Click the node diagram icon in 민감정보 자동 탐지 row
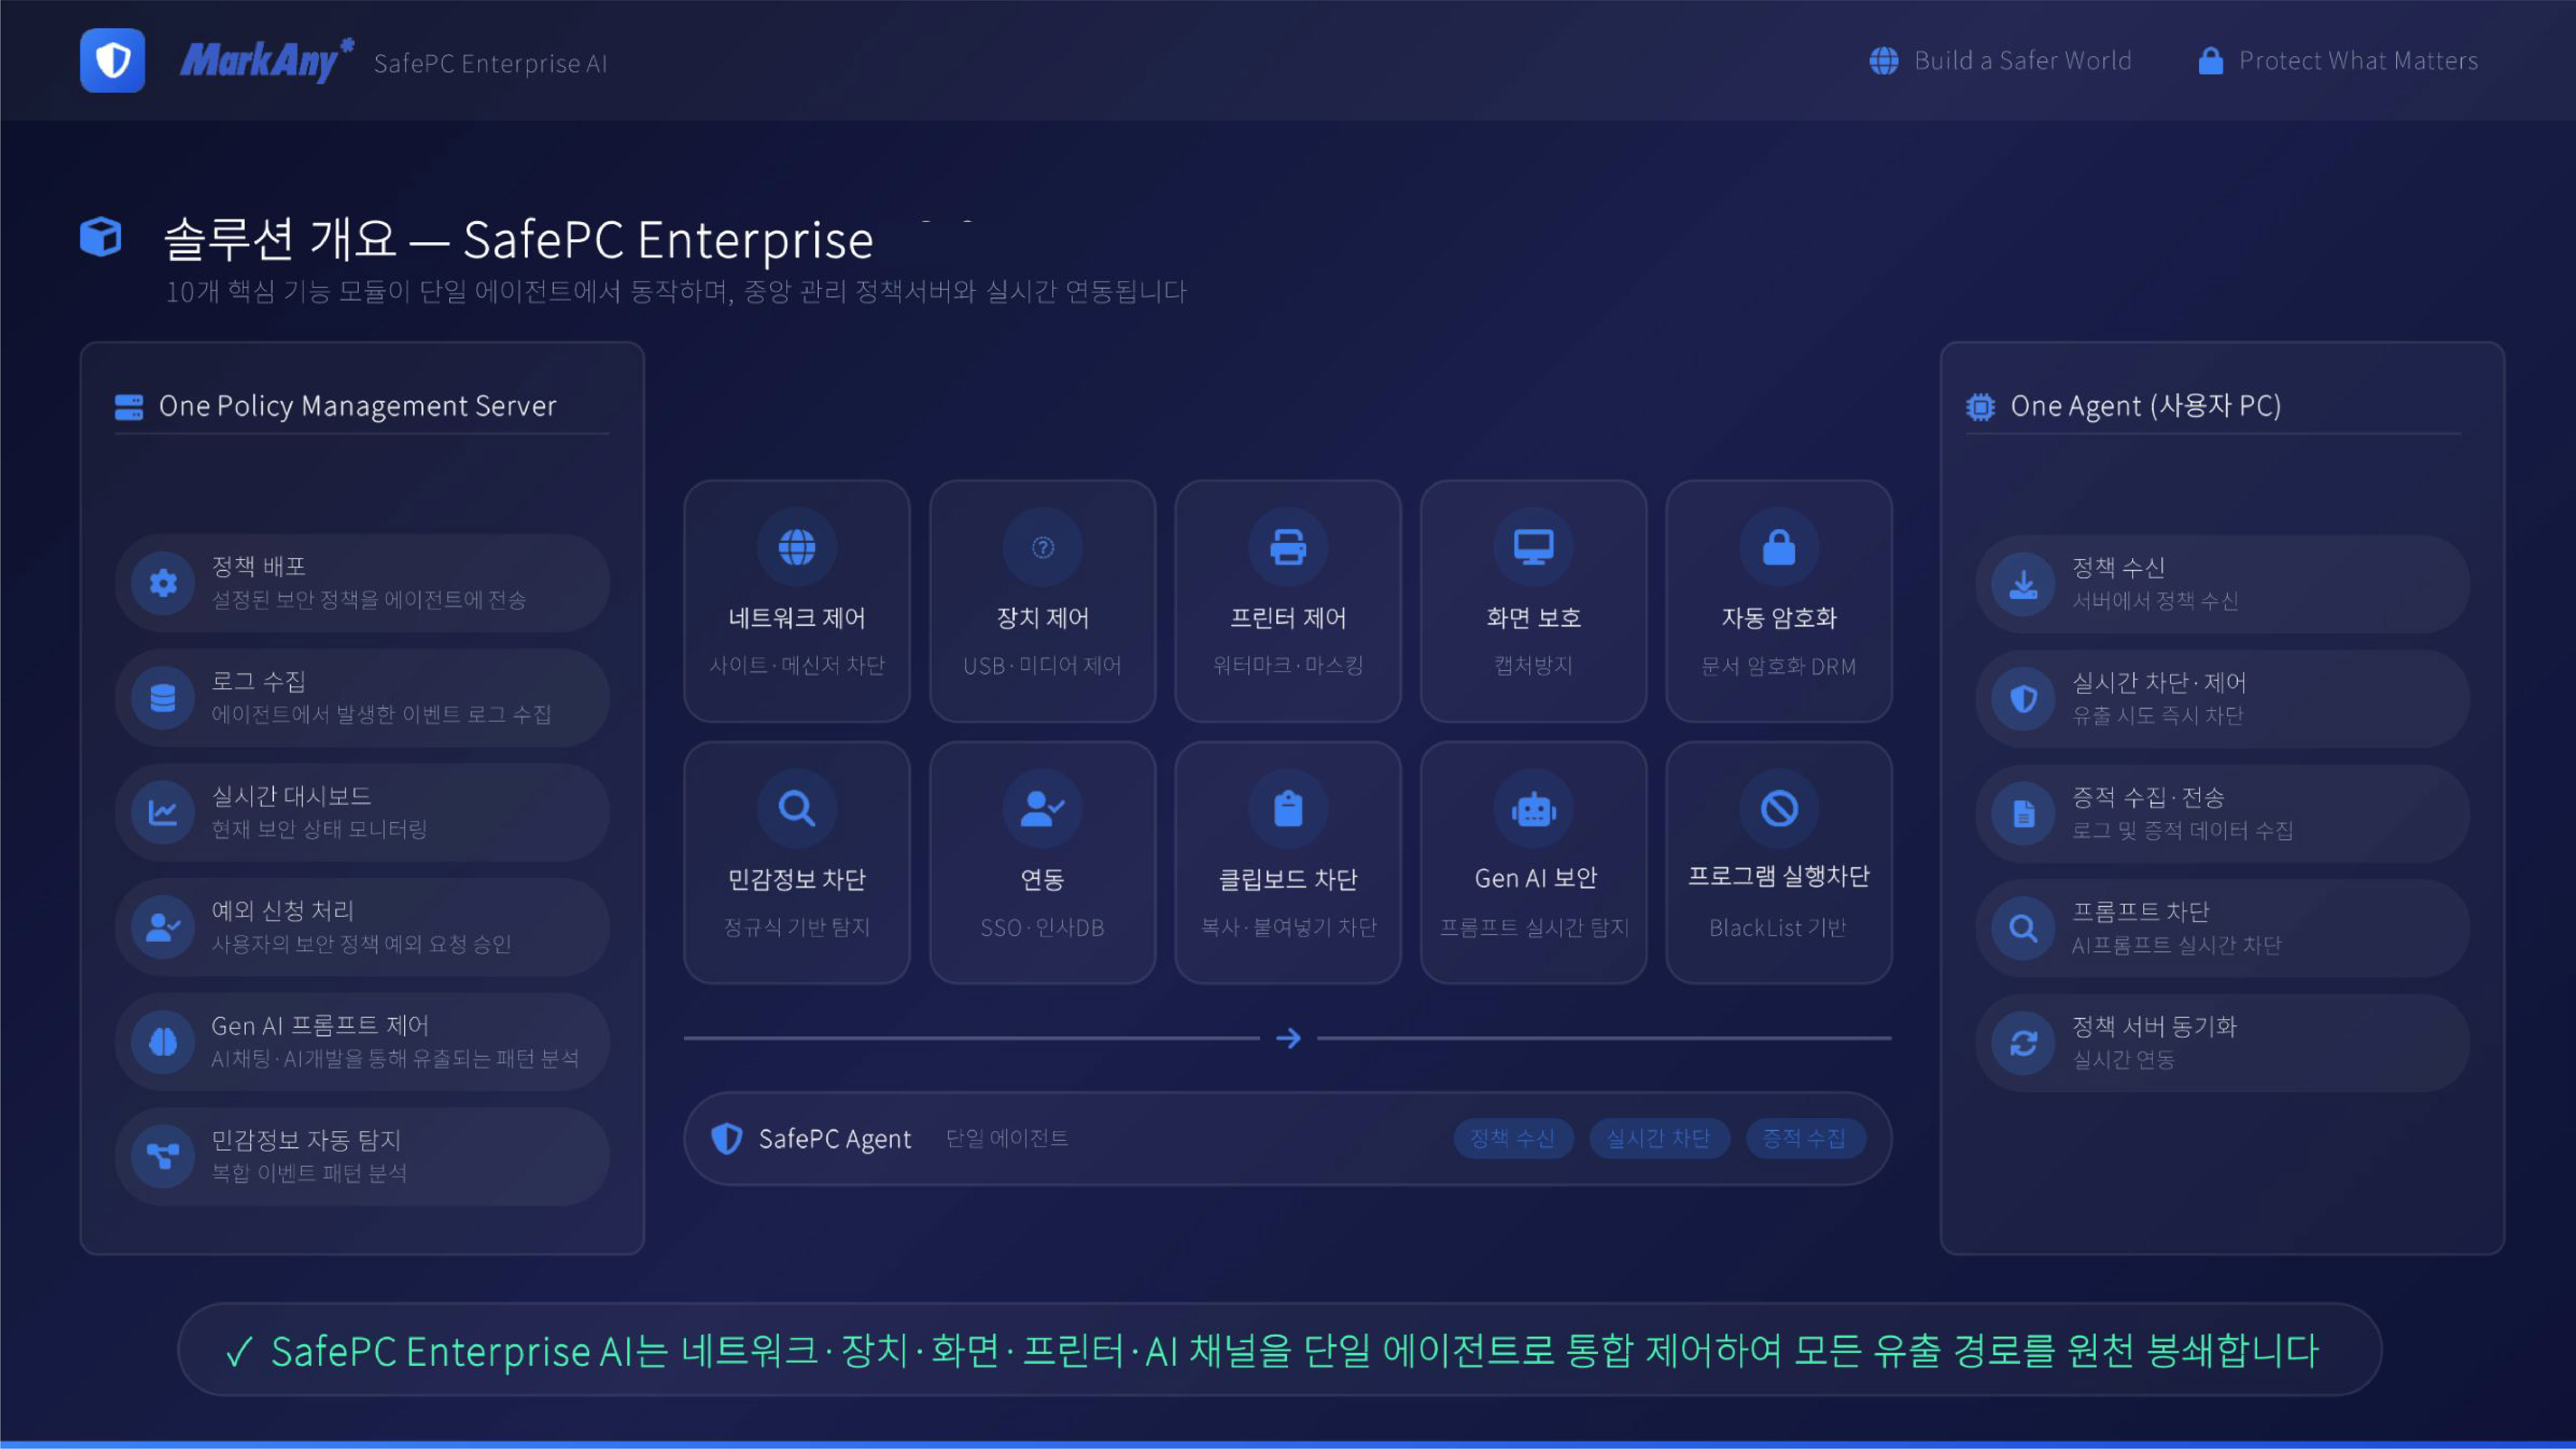This screenshot has width=2576, height=1449. point(163,1156)
